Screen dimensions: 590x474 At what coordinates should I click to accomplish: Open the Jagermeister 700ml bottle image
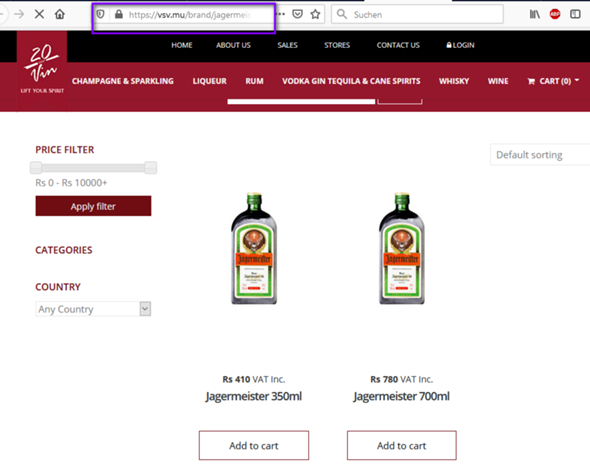401,248
